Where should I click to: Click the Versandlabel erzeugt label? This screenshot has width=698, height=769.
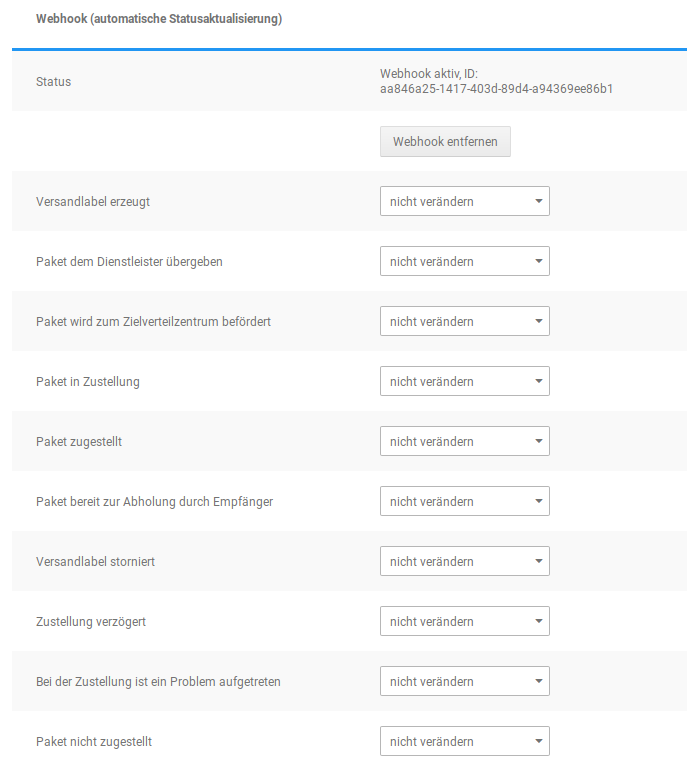click(93, 202)
